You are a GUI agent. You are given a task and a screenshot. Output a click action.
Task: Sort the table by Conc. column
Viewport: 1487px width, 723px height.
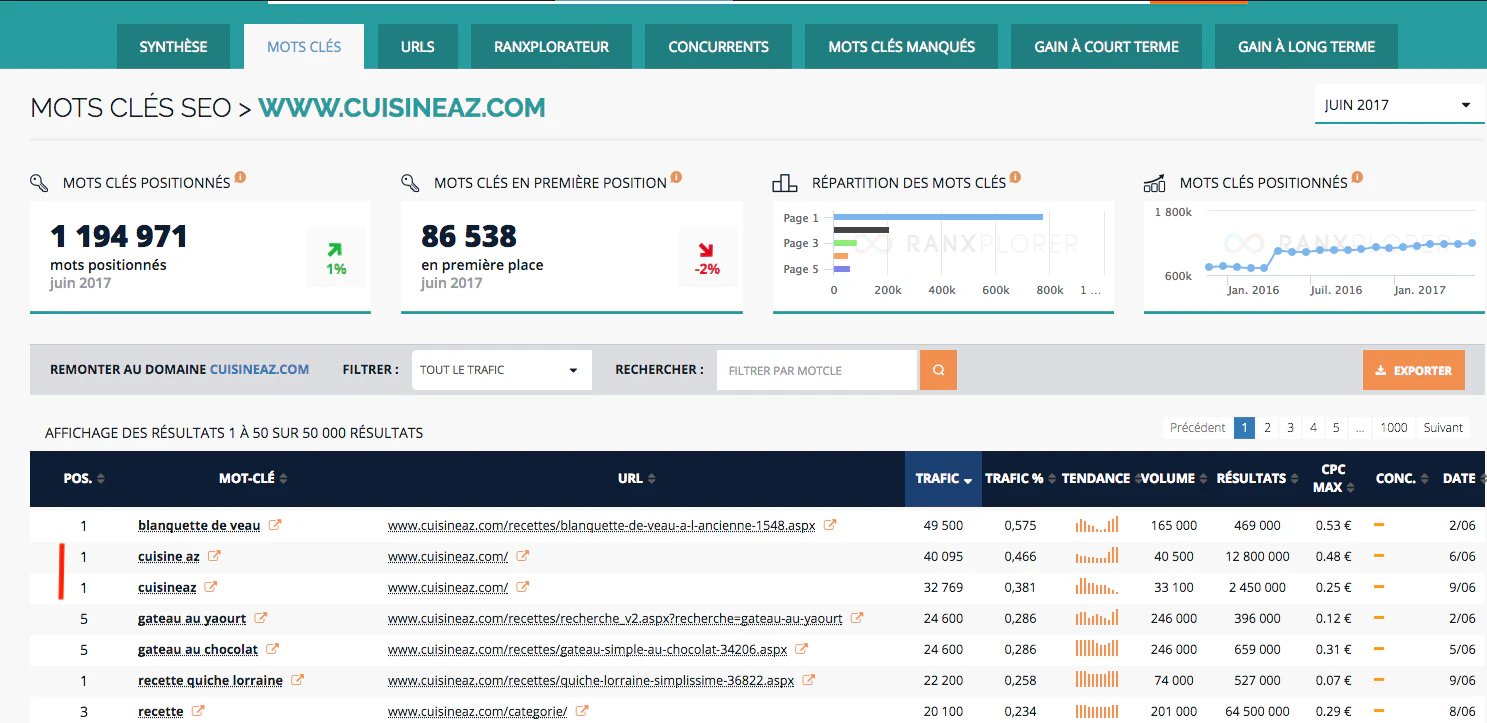pyautogui.click(x=1403, y=479)
